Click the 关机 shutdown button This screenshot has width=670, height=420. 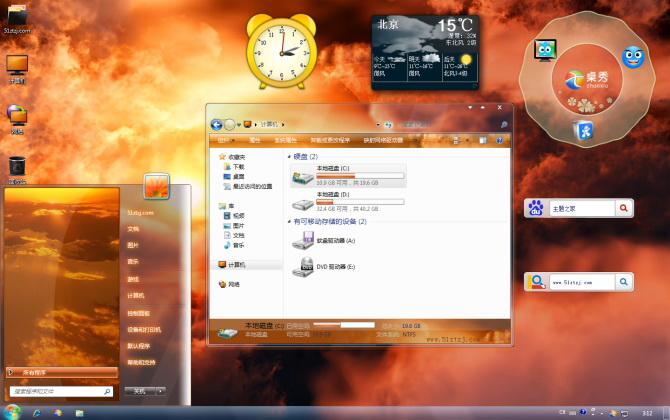pyautogui.click(x=140, y=391)
